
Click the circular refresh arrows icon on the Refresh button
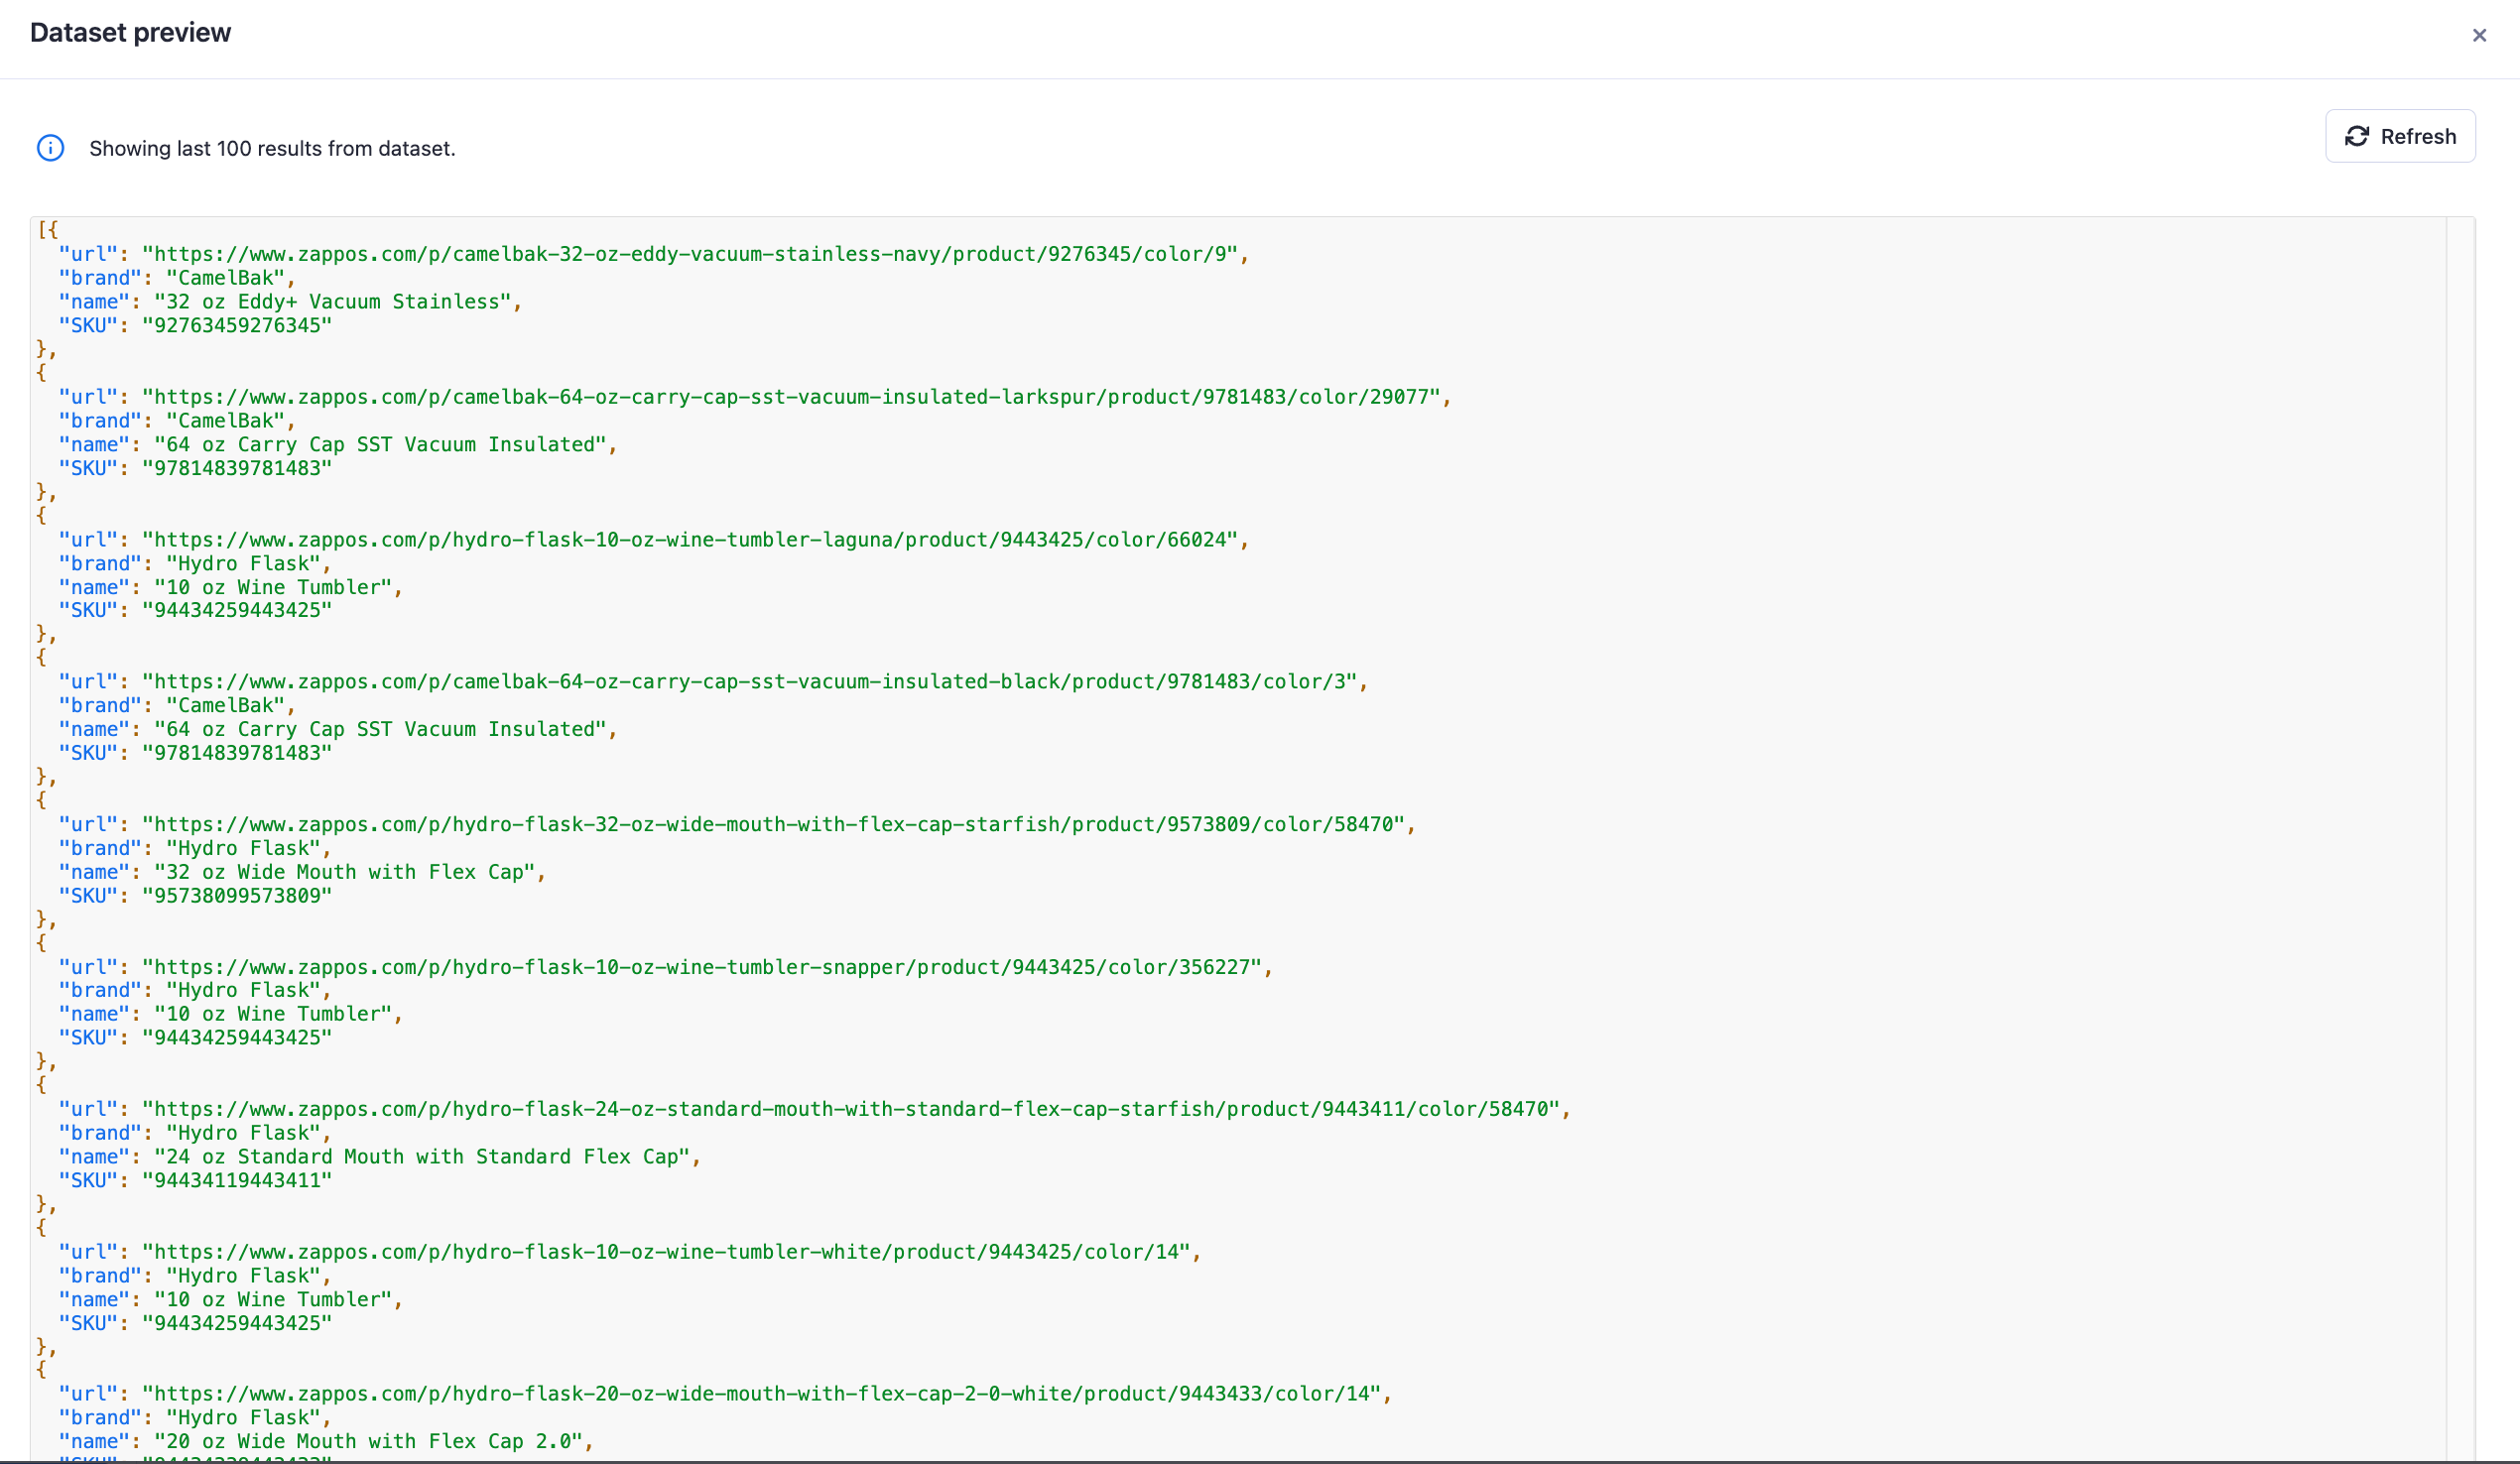[x=2357, y=136]
